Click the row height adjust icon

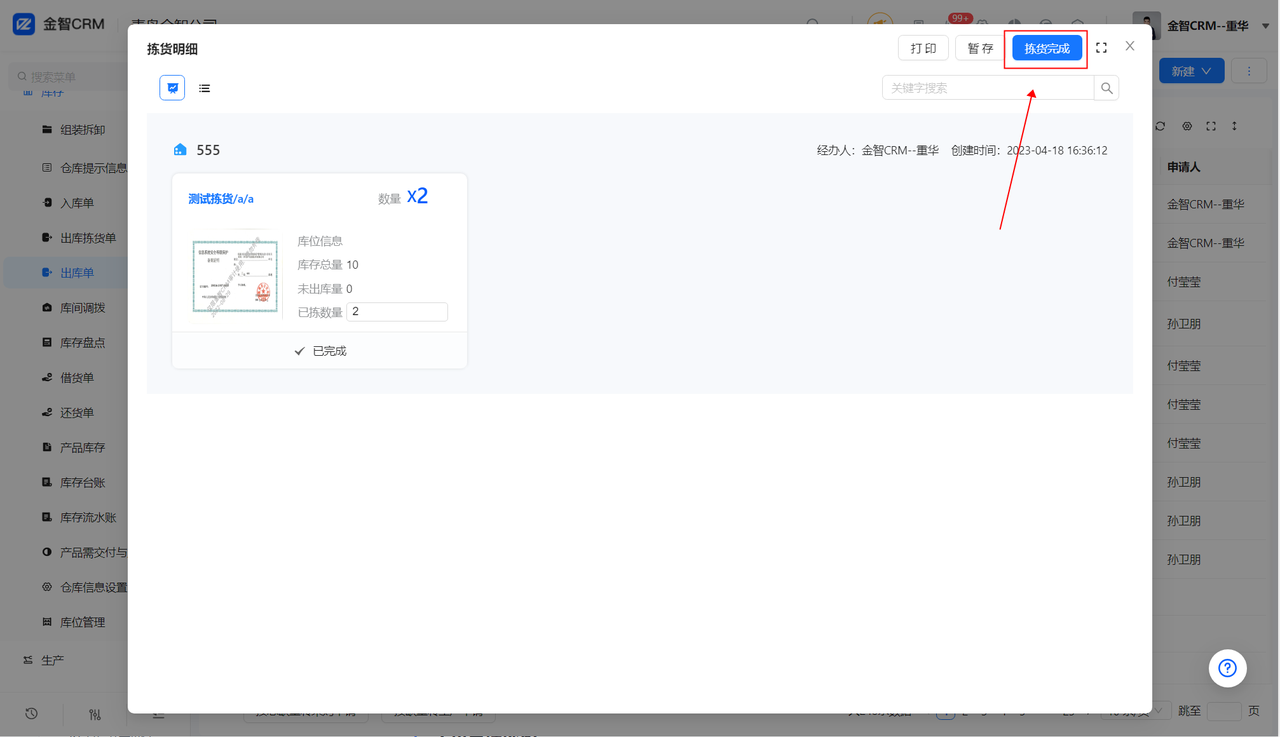pos(1235,126)
